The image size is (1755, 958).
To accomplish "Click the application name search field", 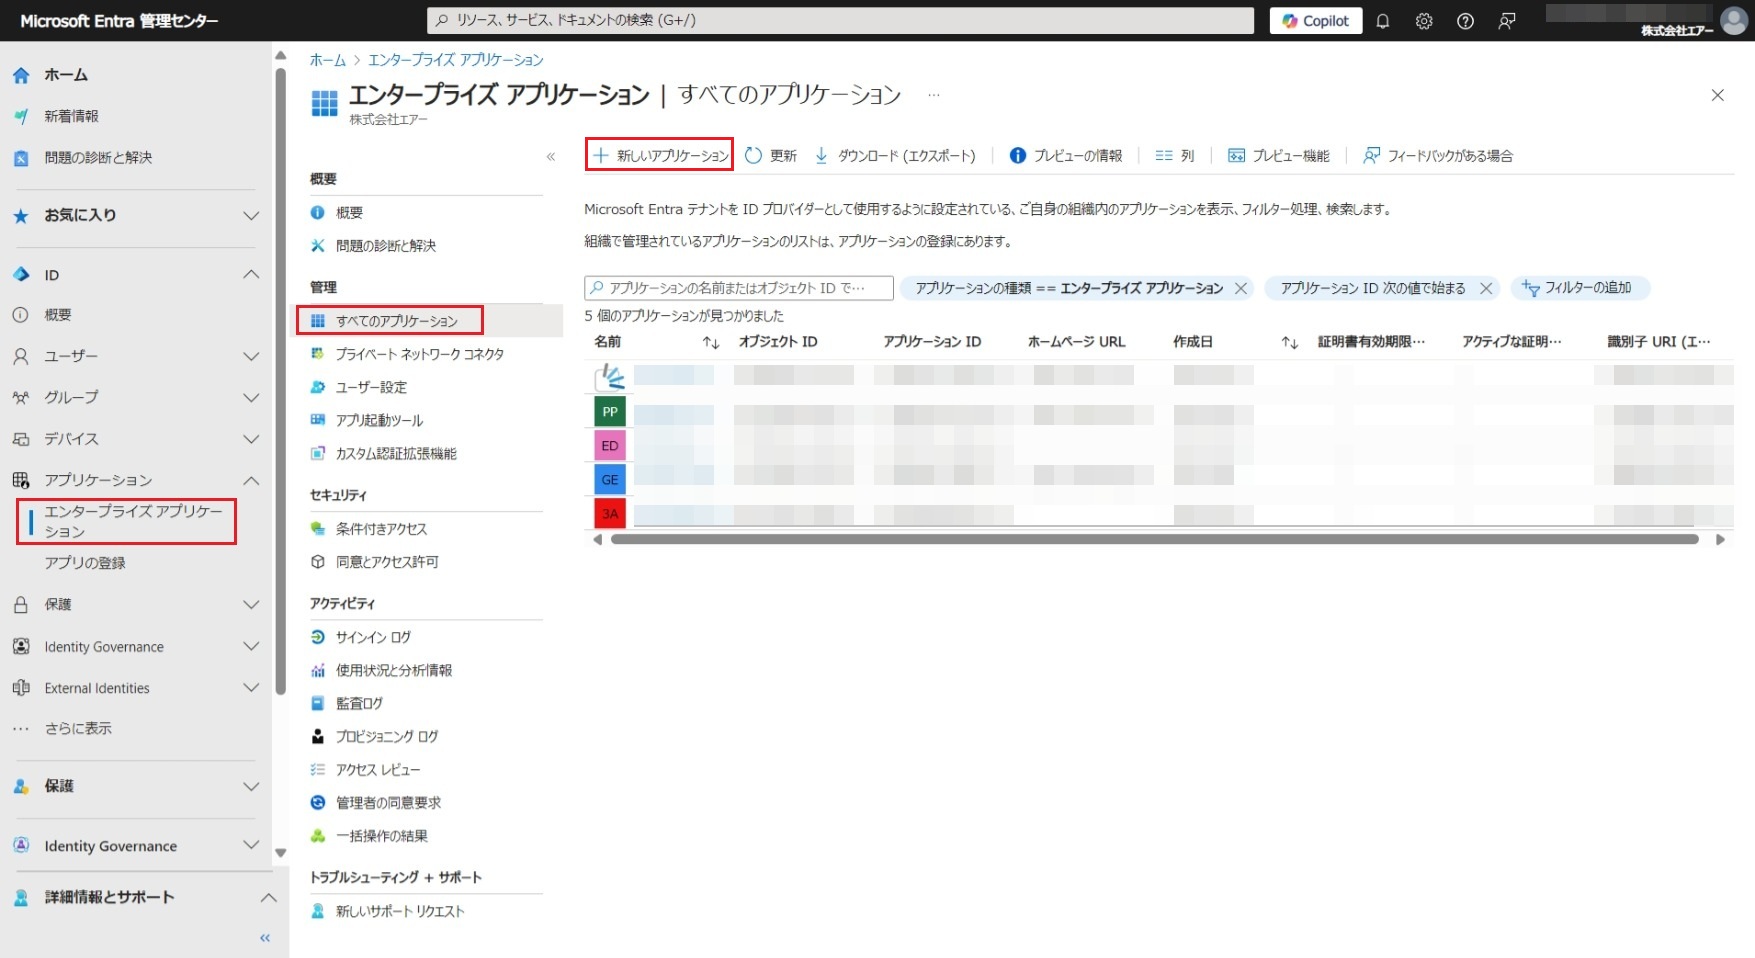I will click(x=738, y=288).
